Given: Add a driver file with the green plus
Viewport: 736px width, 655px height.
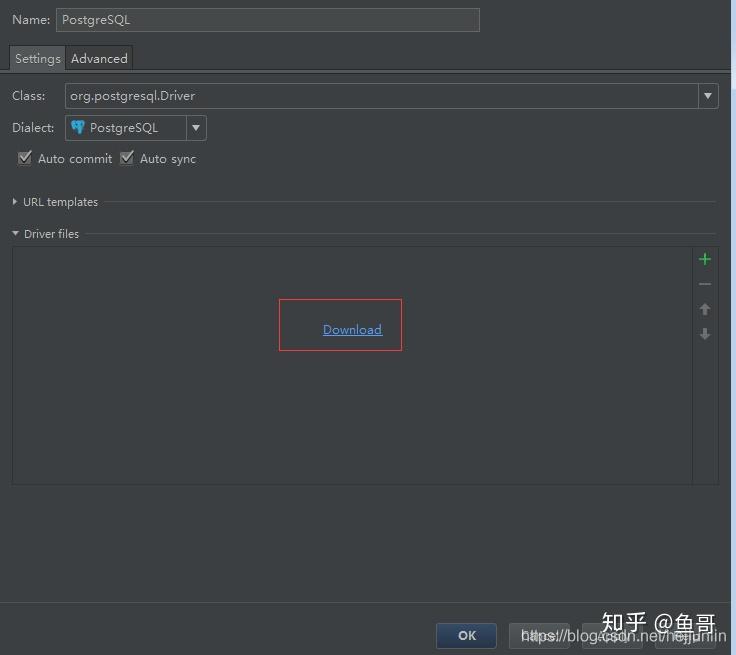Looking at the screenshot, I should [x=705, y=259].
